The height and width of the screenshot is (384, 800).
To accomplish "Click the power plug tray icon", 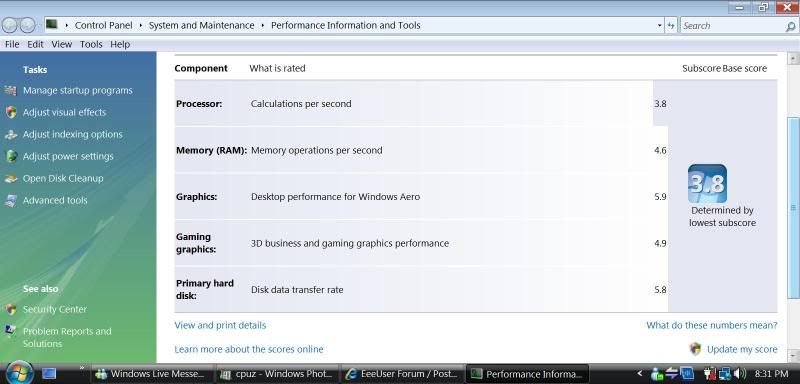I will [709, 374].
